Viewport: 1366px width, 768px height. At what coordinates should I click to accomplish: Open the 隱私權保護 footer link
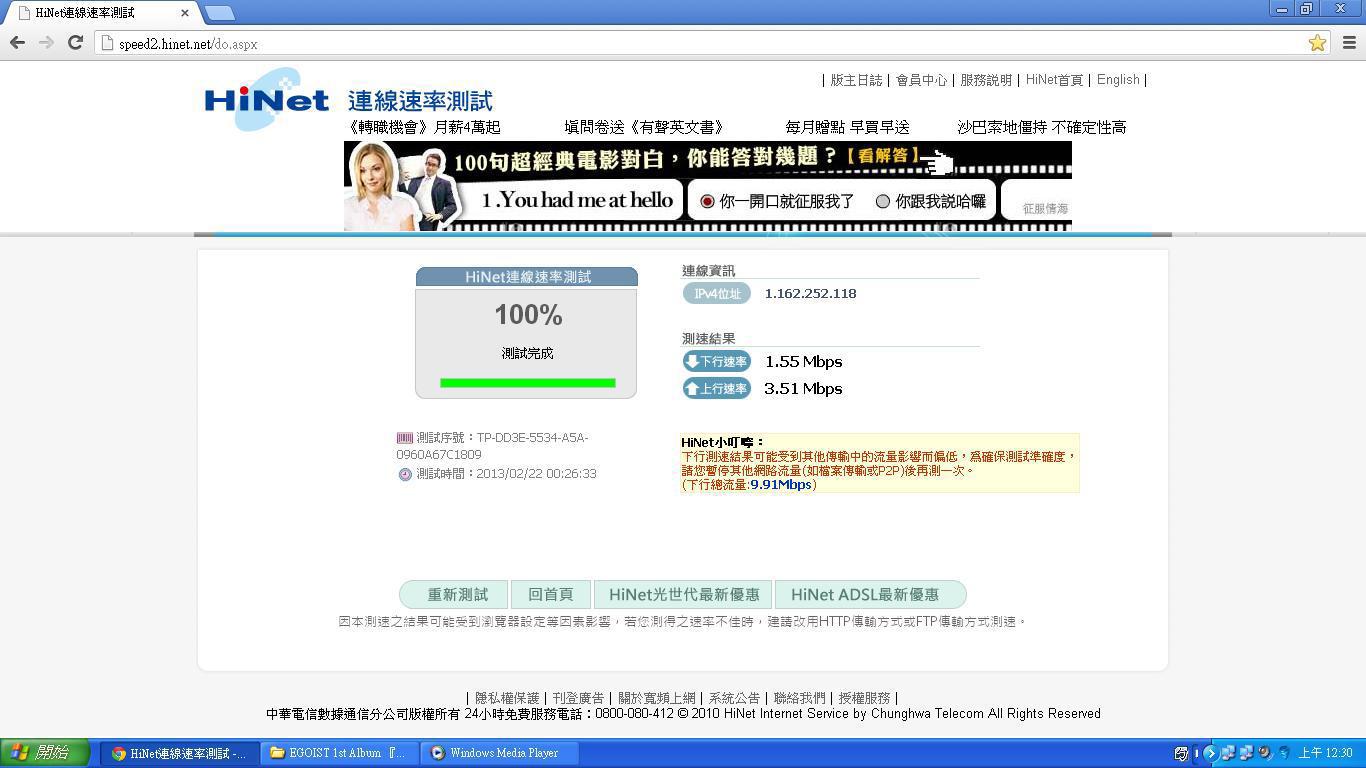(507, 698)
